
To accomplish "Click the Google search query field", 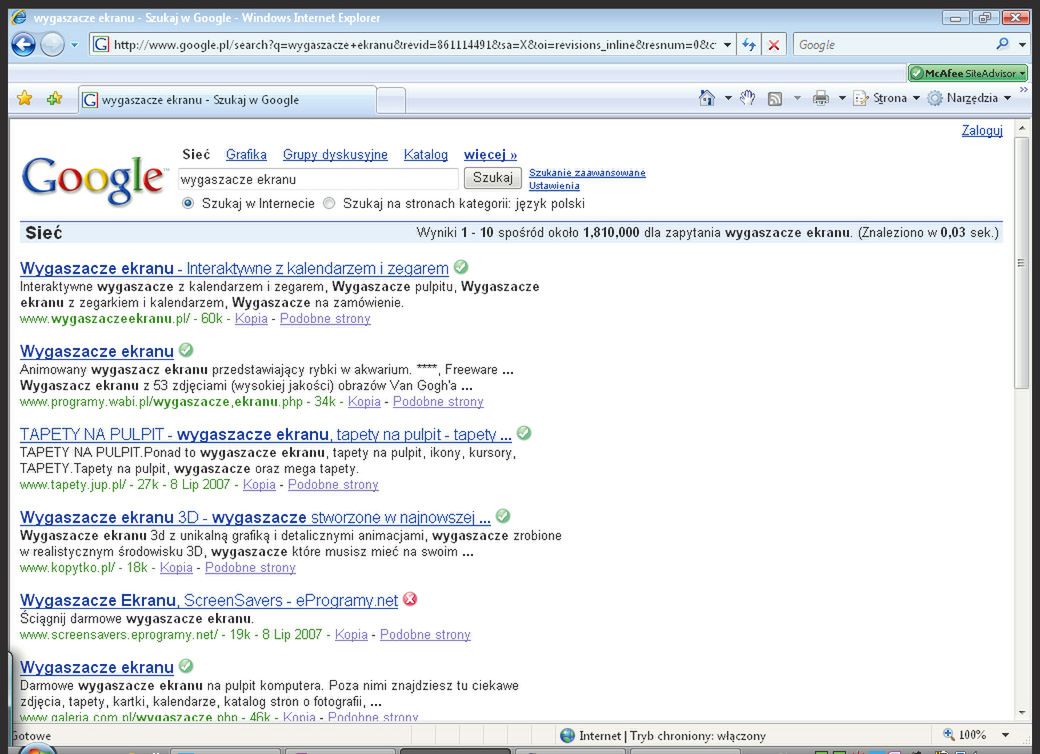I will coord(318,179).
